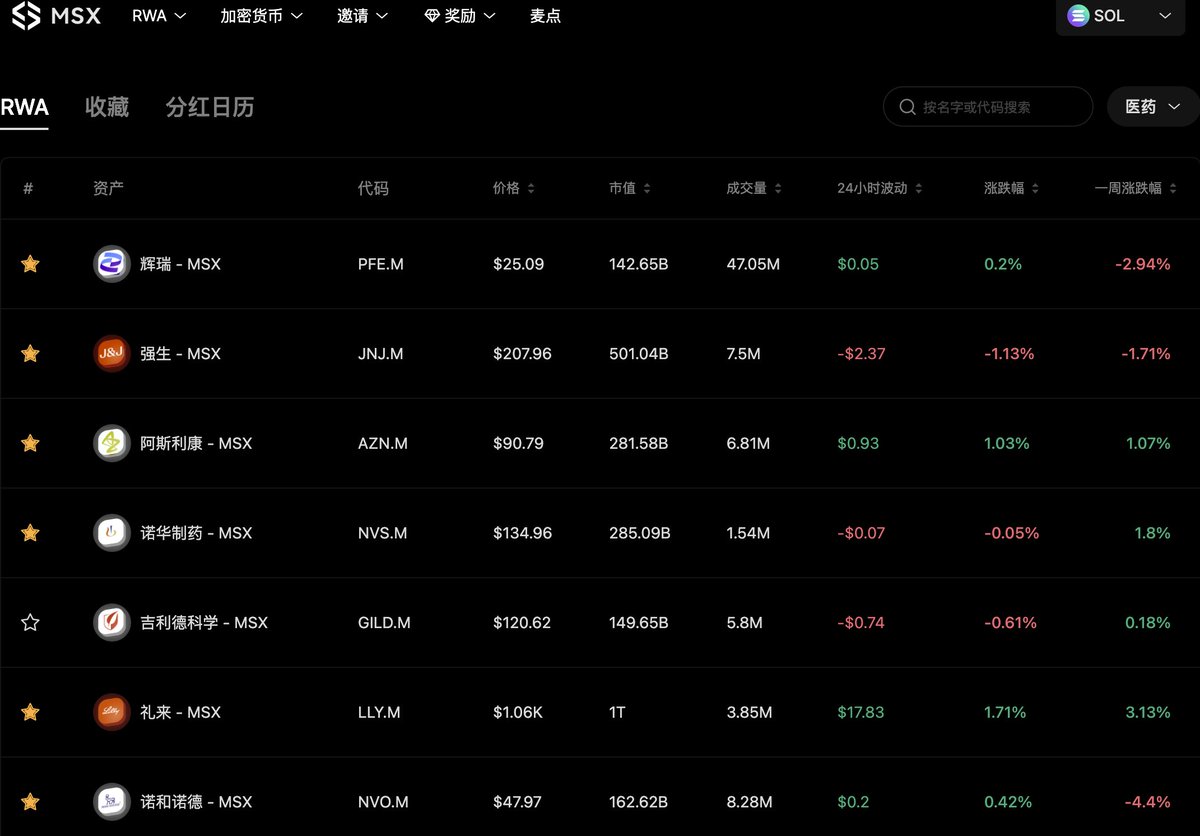Open the RWA dropdown in top navigation

pyautogui.click(x=159, y=16)
